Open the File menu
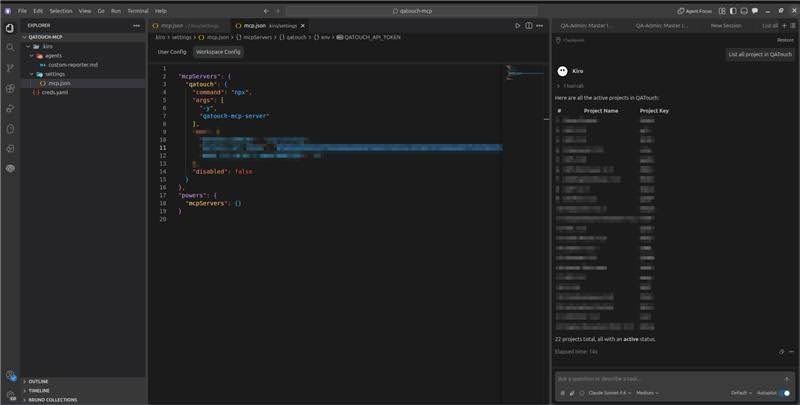This screenshot has height=405, width=800. (22, 11)
